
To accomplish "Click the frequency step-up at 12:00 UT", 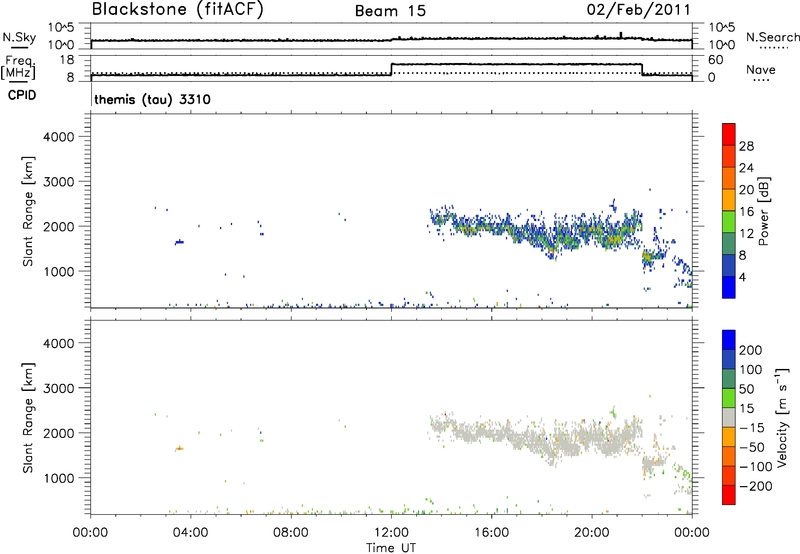I will click(x=391, y=69).
